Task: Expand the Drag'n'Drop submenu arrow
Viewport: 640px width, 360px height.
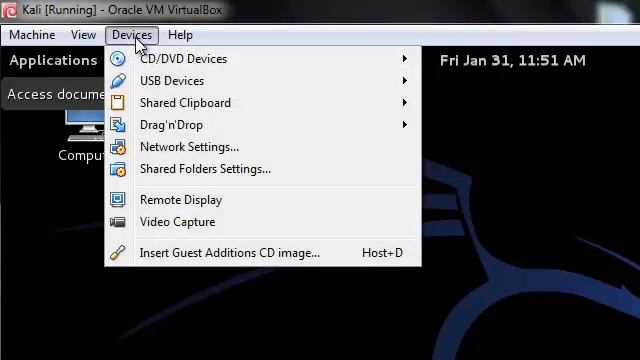Action: (404, 124)
